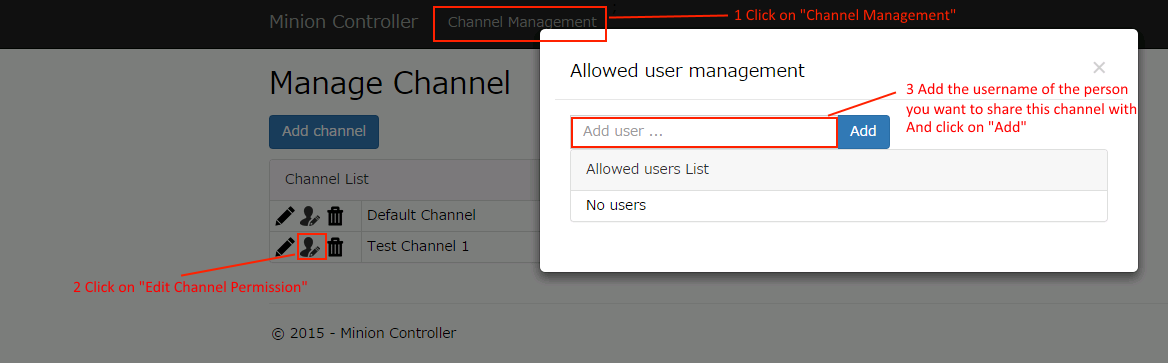Open Default Channel permission editor icon
Viewport: 1168px width, 363px height.
coord(310,216)
